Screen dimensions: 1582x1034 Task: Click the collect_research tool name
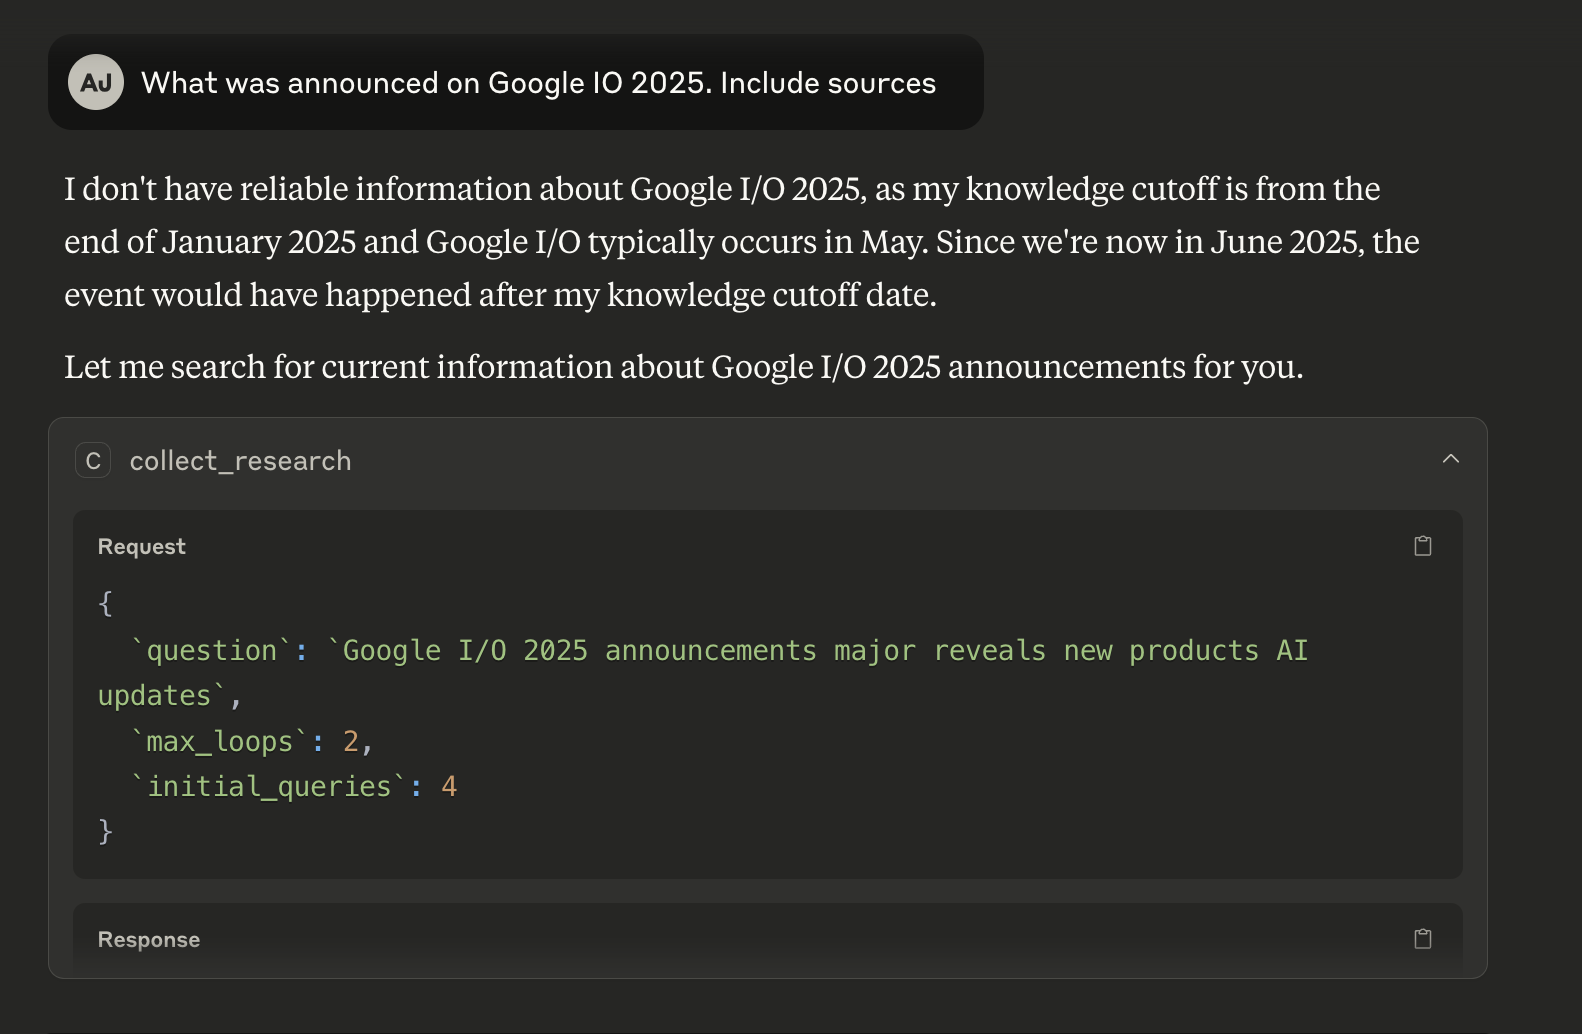click(240, 461)
